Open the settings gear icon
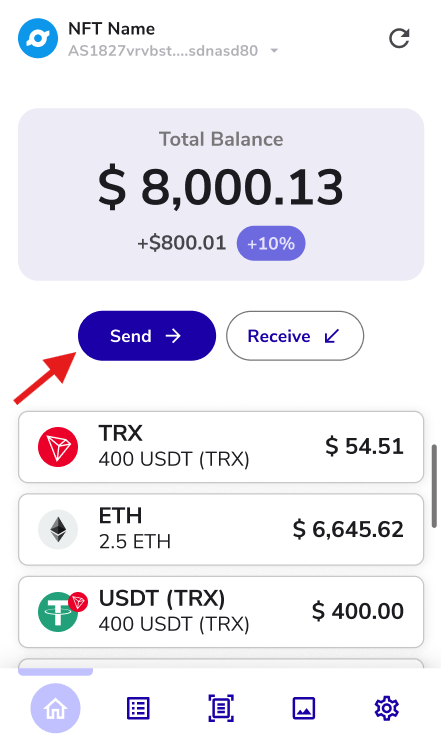 [x=387, y=708]
